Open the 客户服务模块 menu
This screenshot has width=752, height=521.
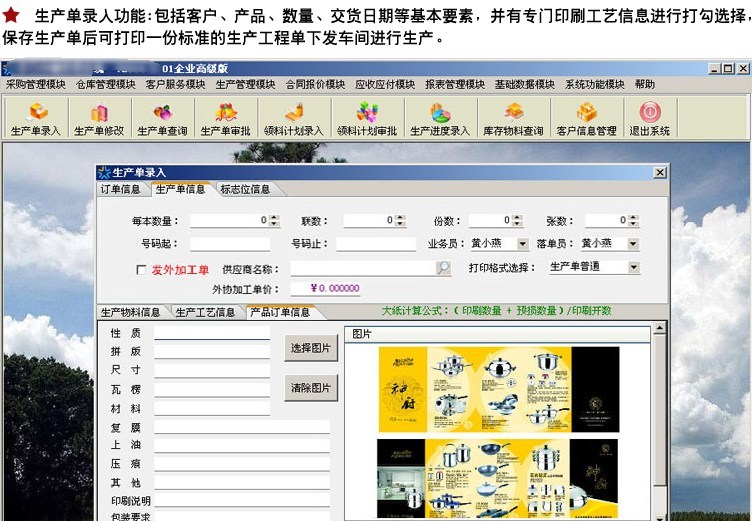(176, 84)
